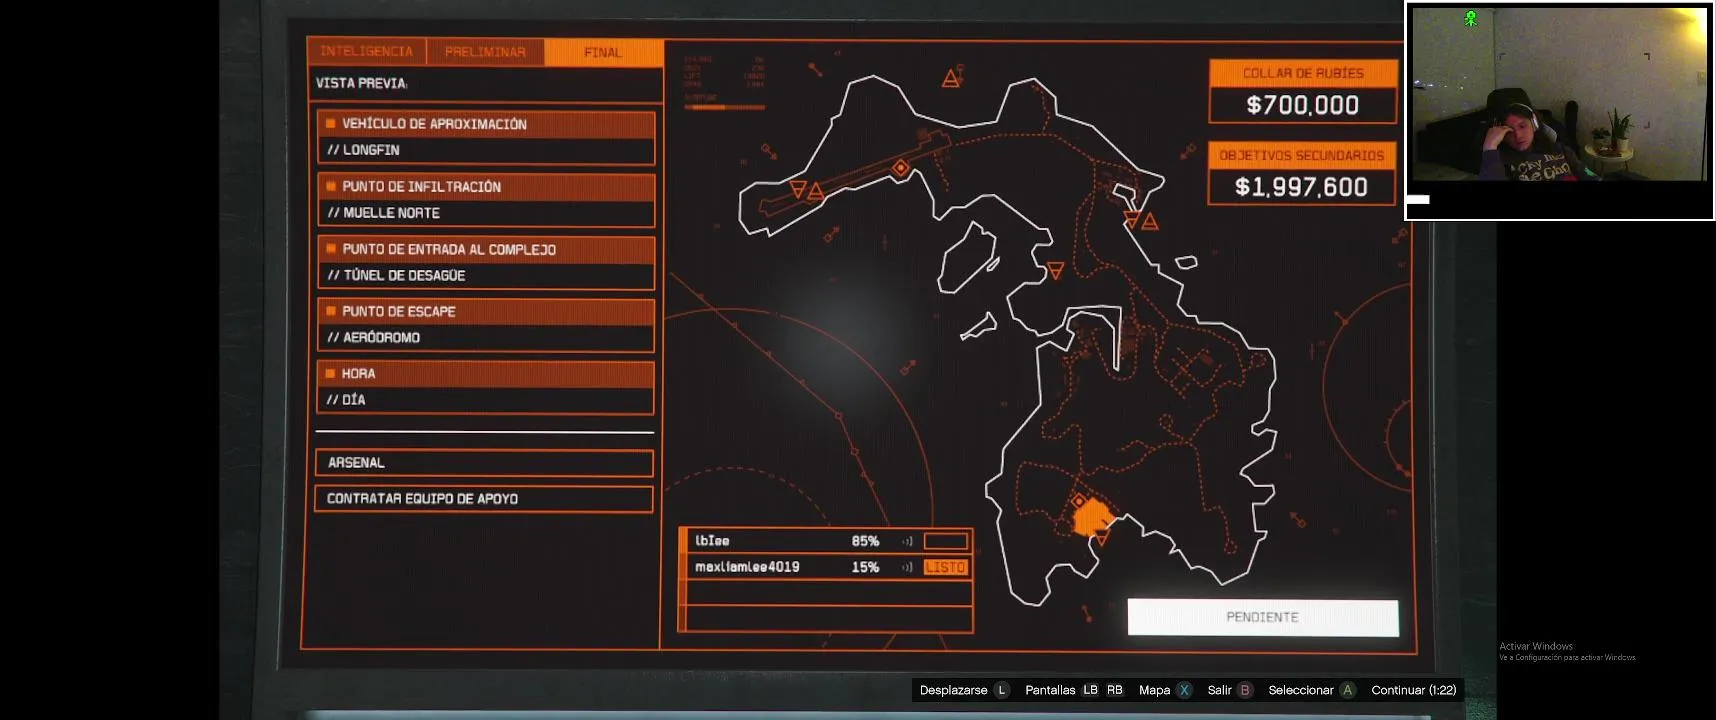This screenshot has height=720, width=1716.
Task: Click the A glyph for Seleccionar
Action: click(x=1347, y=690)
